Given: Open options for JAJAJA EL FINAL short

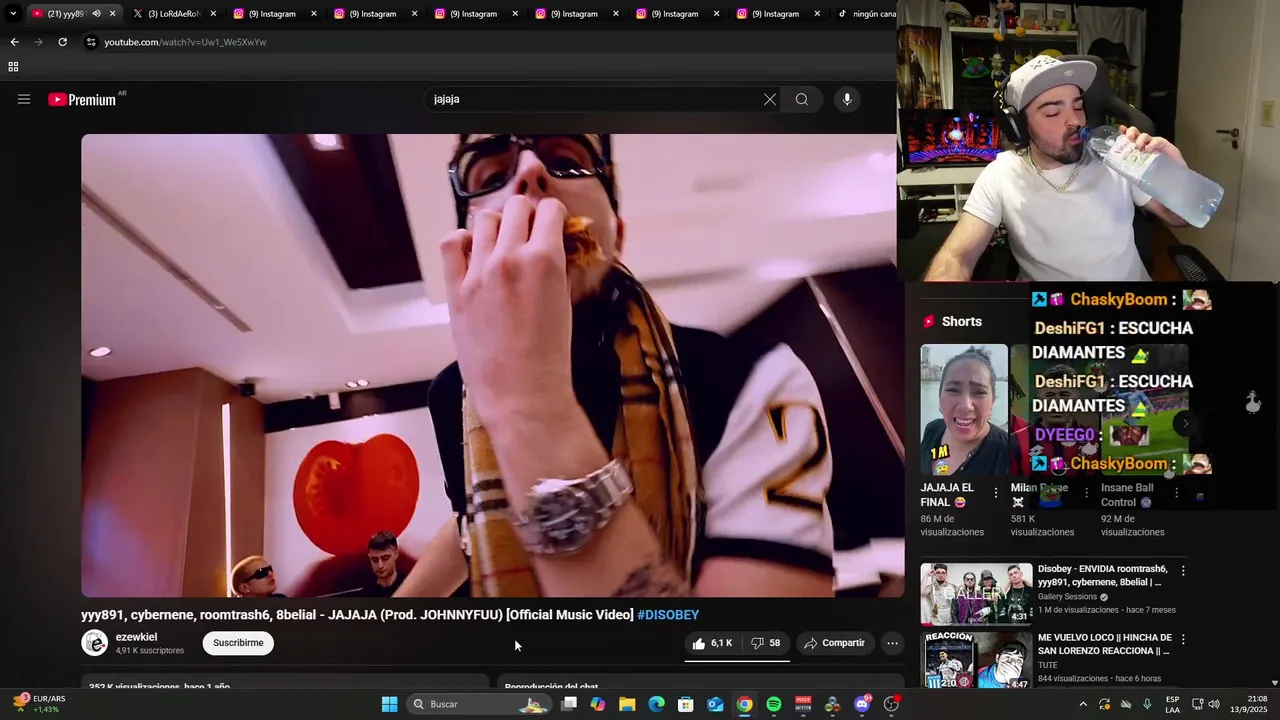Looking at the screenshot, I should pyautogui.click(x=995, y=493).
